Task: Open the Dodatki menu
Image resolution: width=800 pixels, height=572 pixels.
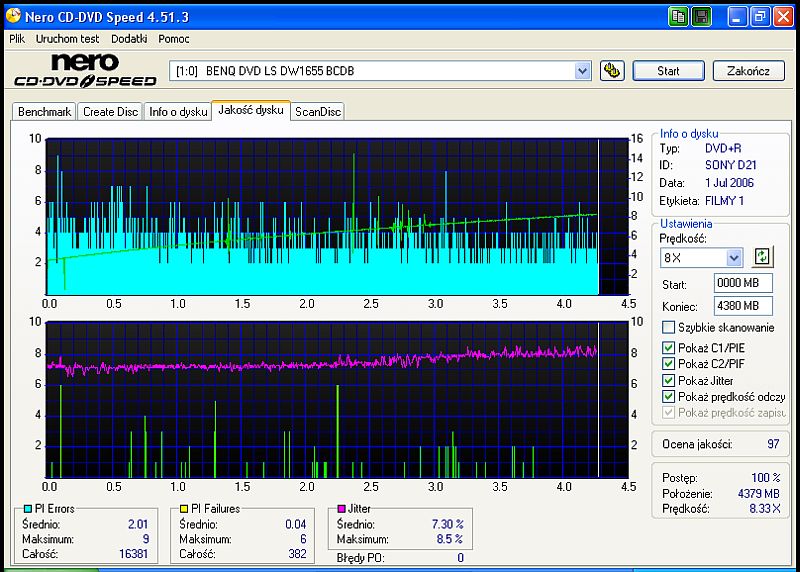Action: click(x=129, y=39)
